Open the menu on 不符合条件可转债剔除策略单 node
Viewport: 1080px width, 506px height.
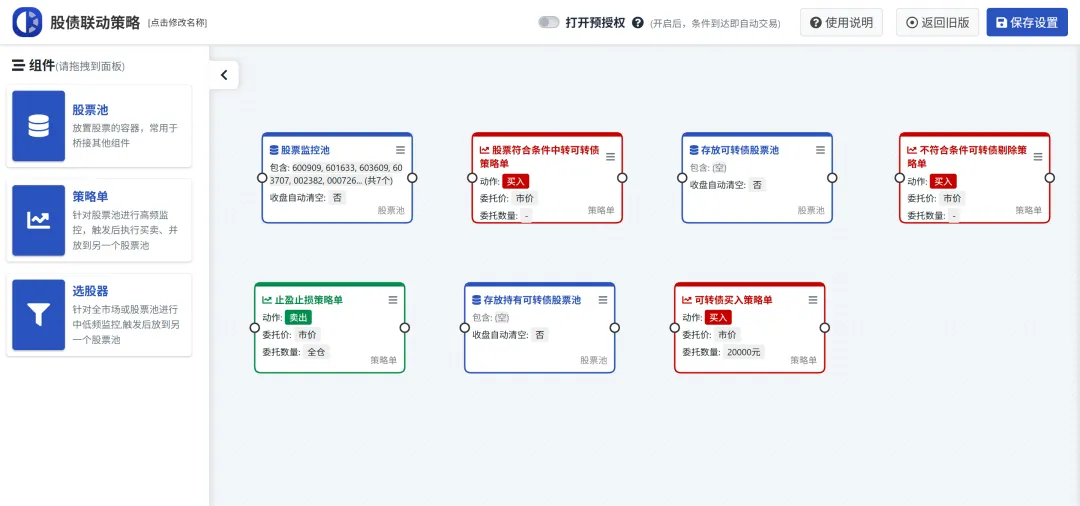click(1038, 156)
